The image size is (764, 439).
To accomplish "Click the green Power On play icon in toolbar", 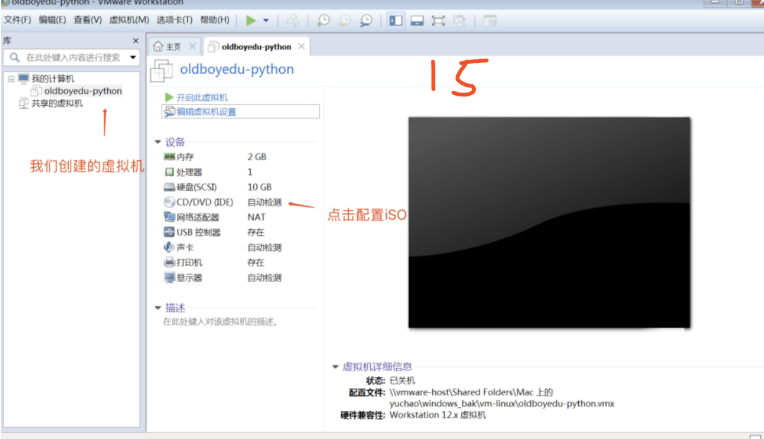I will pyautogui.click(x=251, y=20).
